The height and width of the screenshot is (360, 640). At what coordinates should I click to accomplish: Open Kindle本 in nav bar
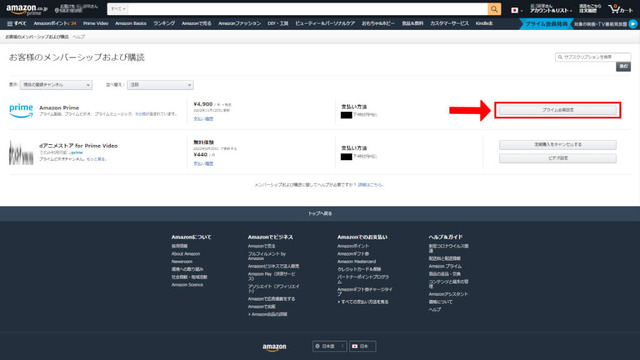(x=484, y=24)
